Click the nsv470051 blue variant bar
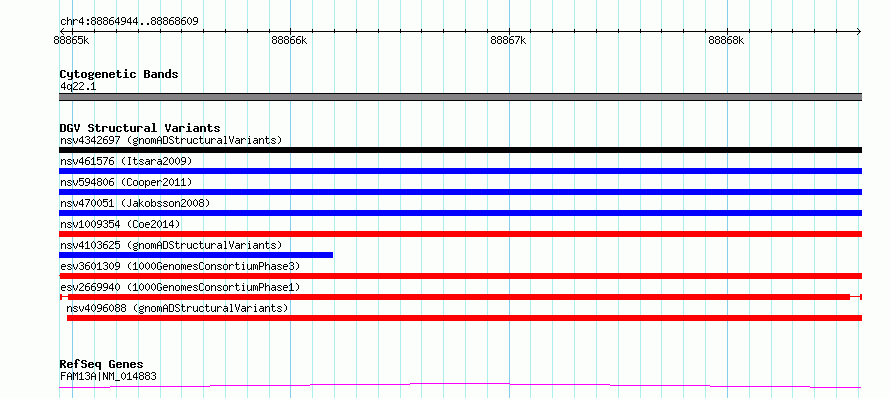890x398 pixels. point(460,213)
